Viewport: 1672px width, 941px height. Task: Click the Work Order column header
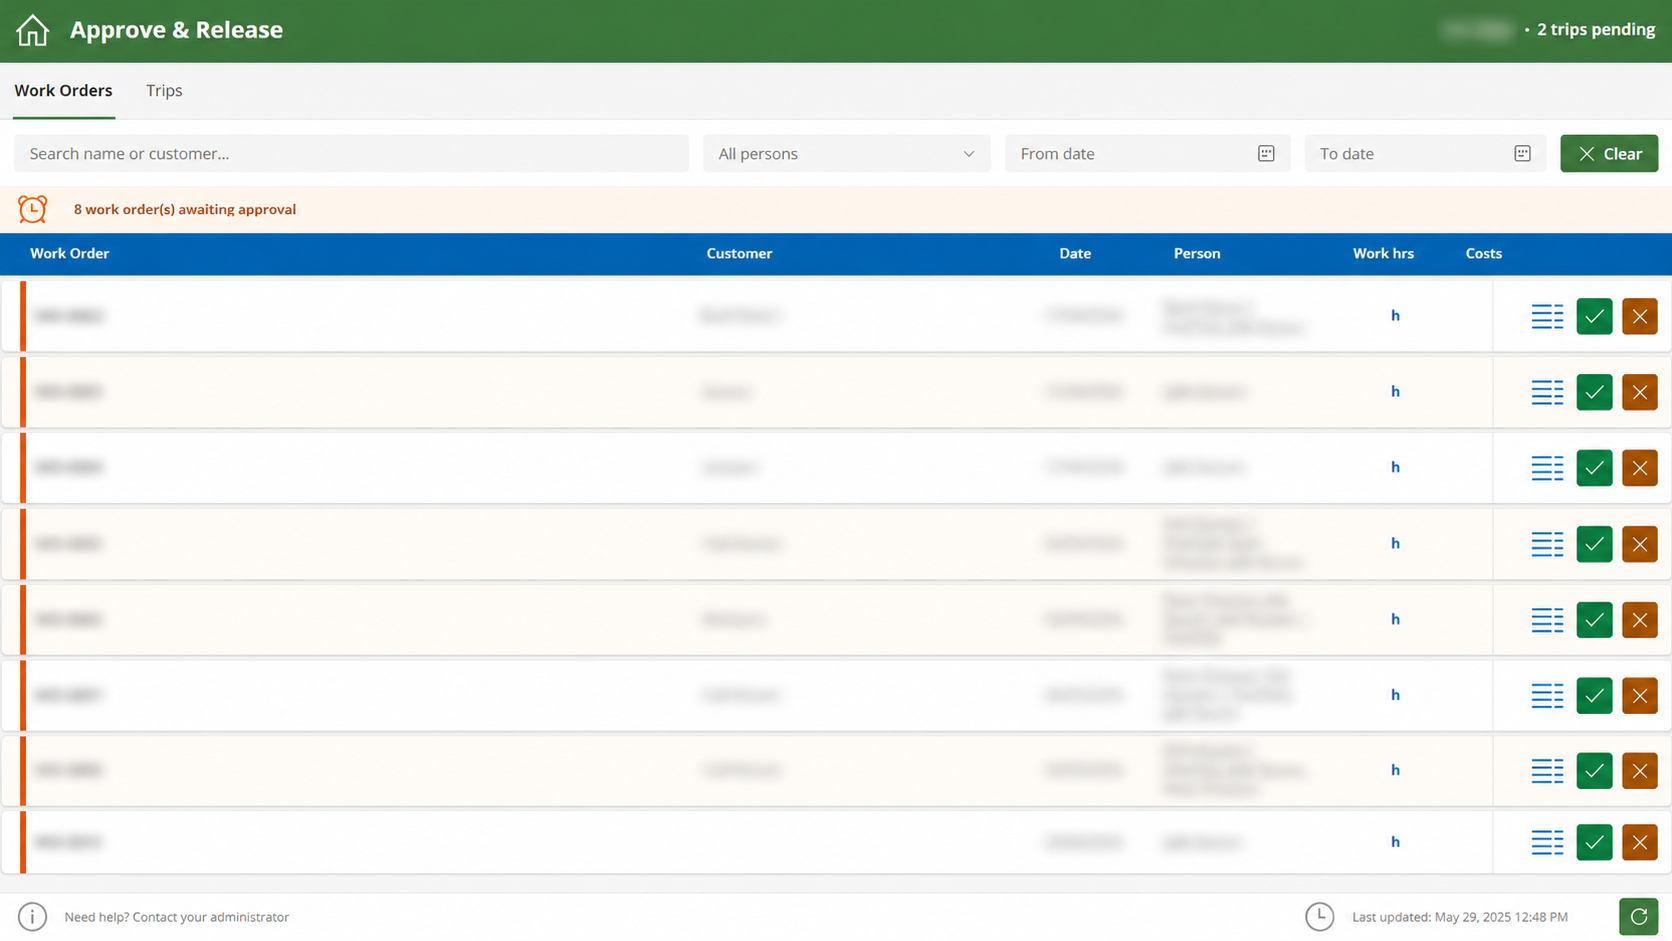click(x=69, y=254)
